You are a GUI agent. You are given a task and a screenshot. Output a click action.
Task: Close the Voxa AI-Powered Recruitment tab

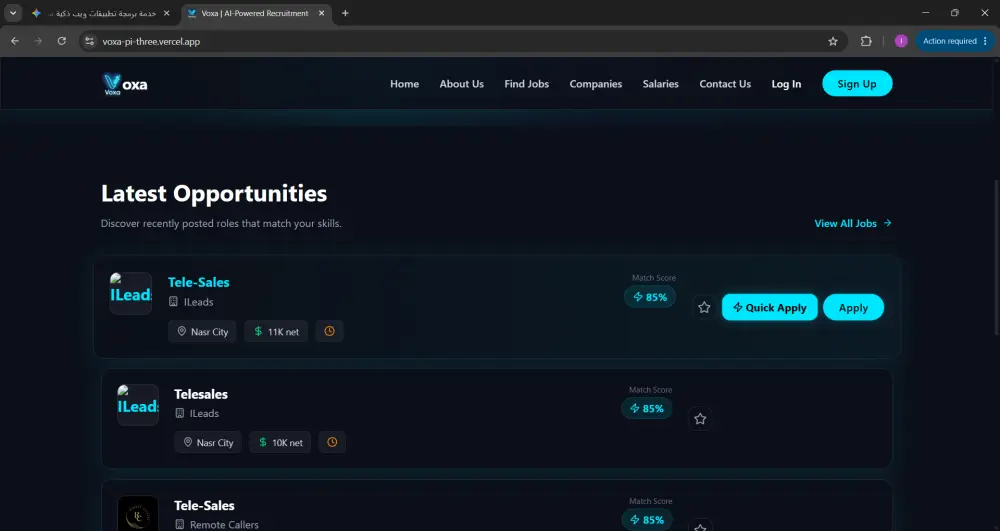pos(321,13)
